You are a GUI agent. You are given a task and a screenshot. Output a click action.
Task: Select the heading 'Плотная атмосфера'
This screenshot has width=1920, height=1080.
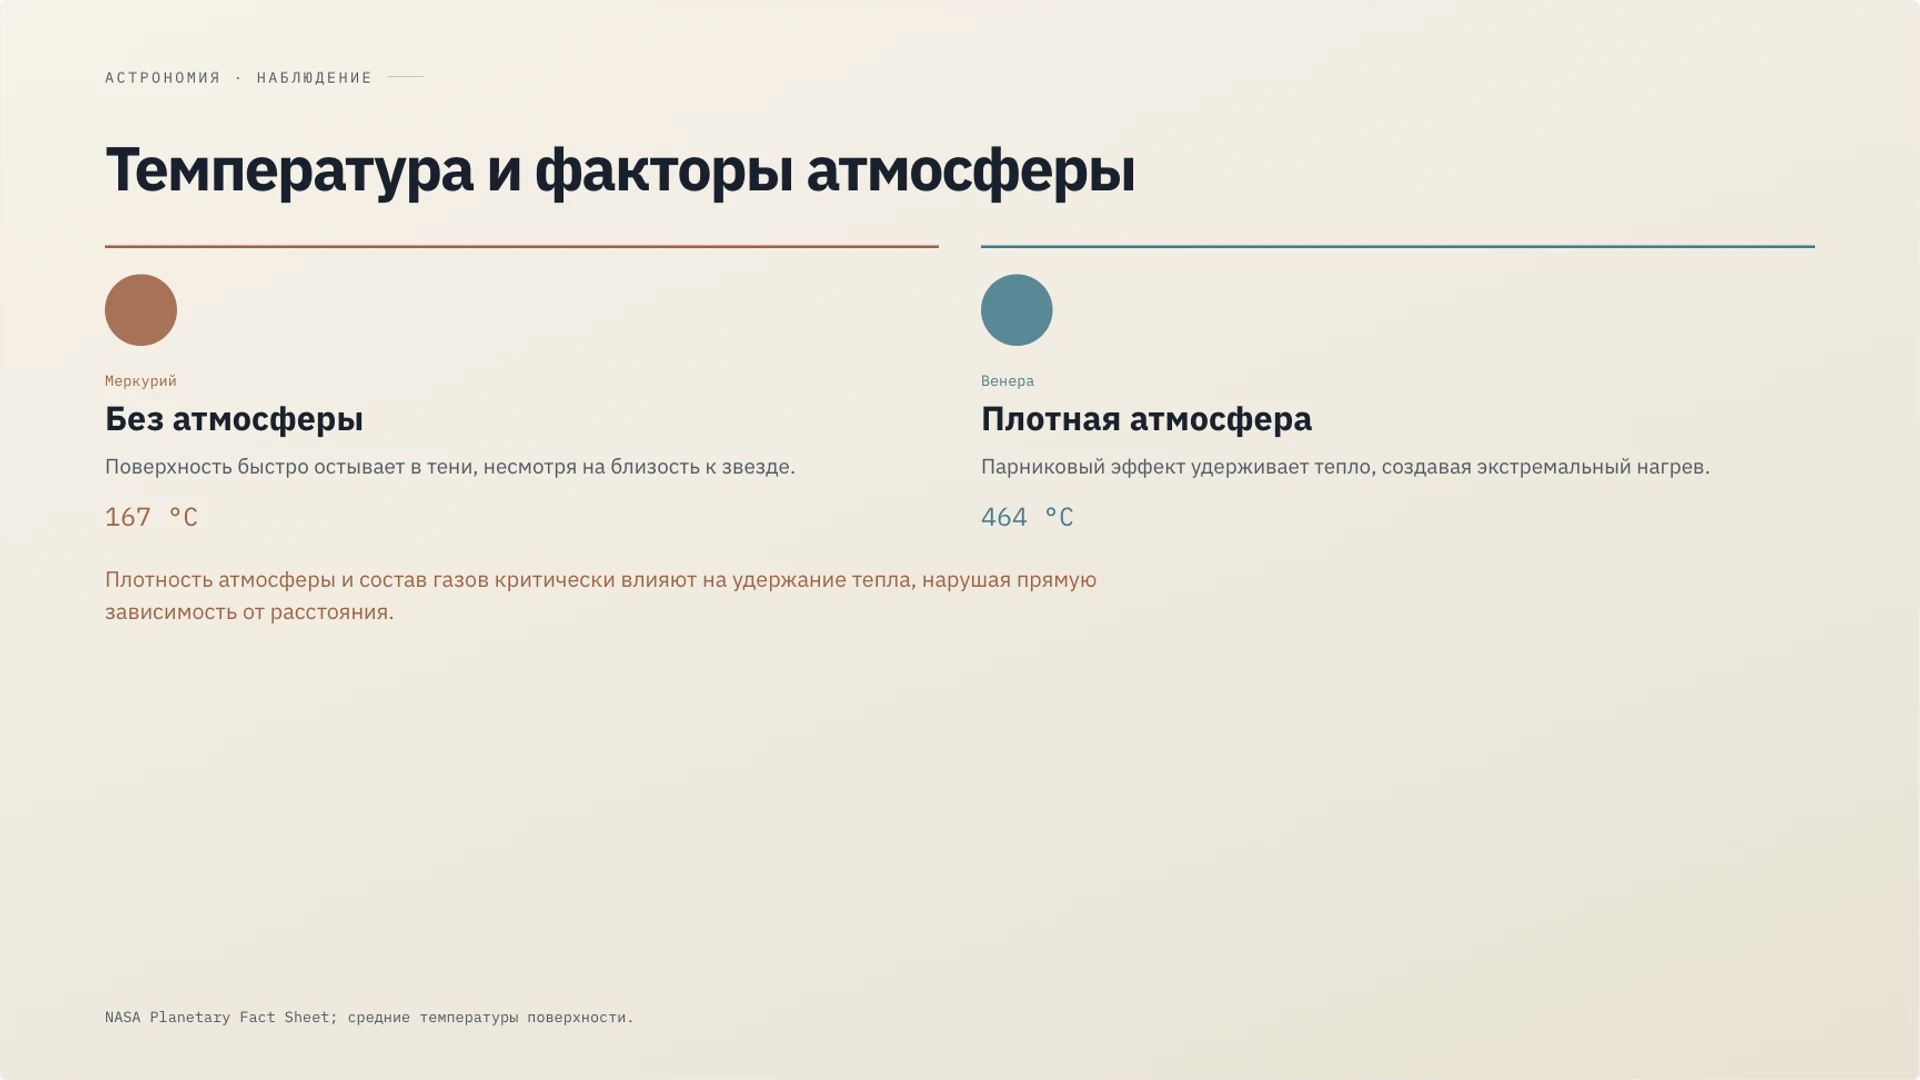1146,419
